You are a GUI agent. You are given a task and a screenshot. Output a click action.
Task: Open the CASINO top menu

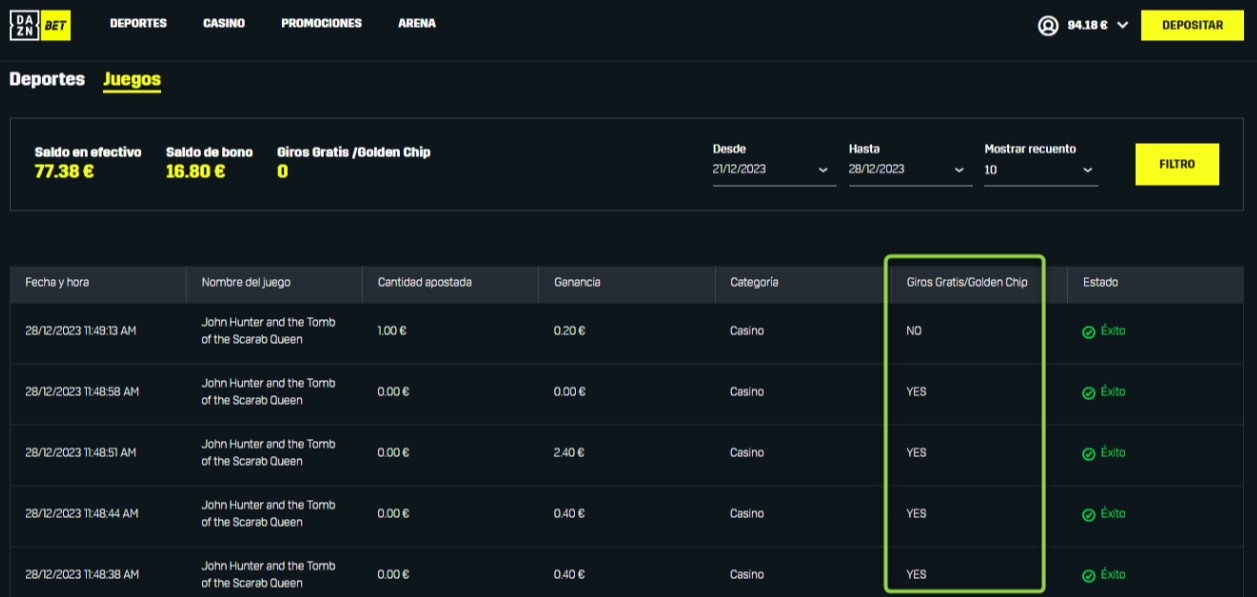tap(224, 24)
